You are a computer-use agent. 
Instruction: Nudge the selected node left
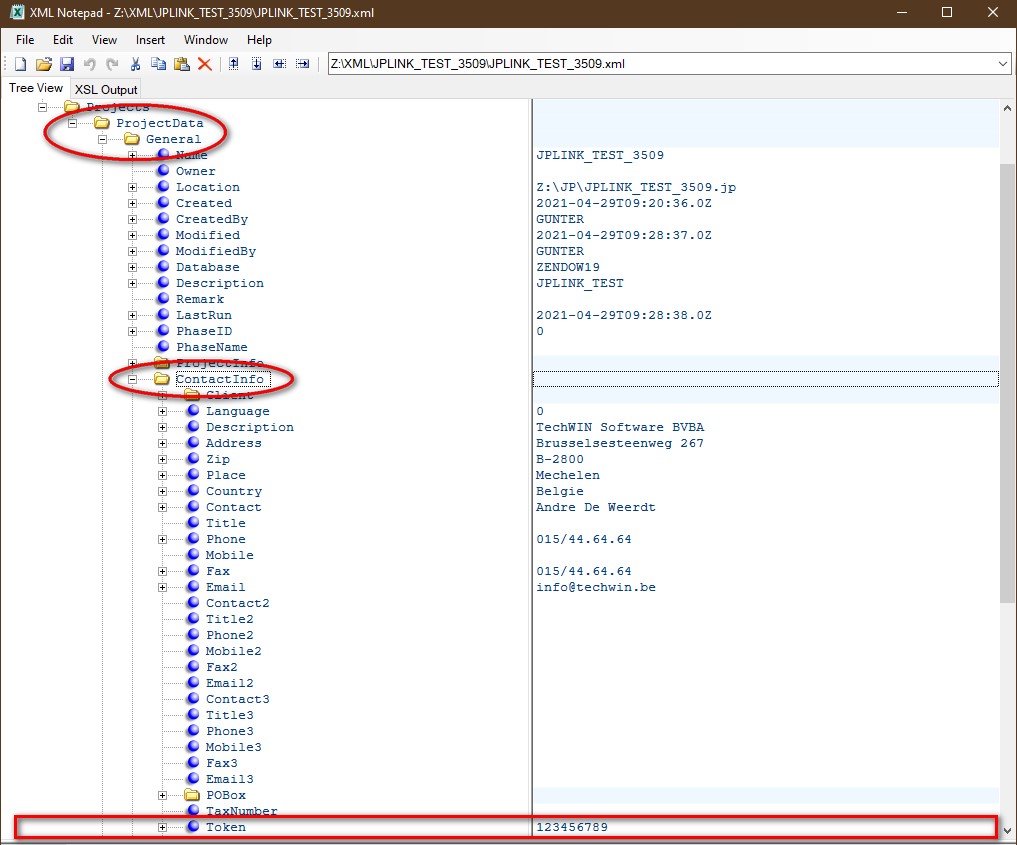coord(280,64)
